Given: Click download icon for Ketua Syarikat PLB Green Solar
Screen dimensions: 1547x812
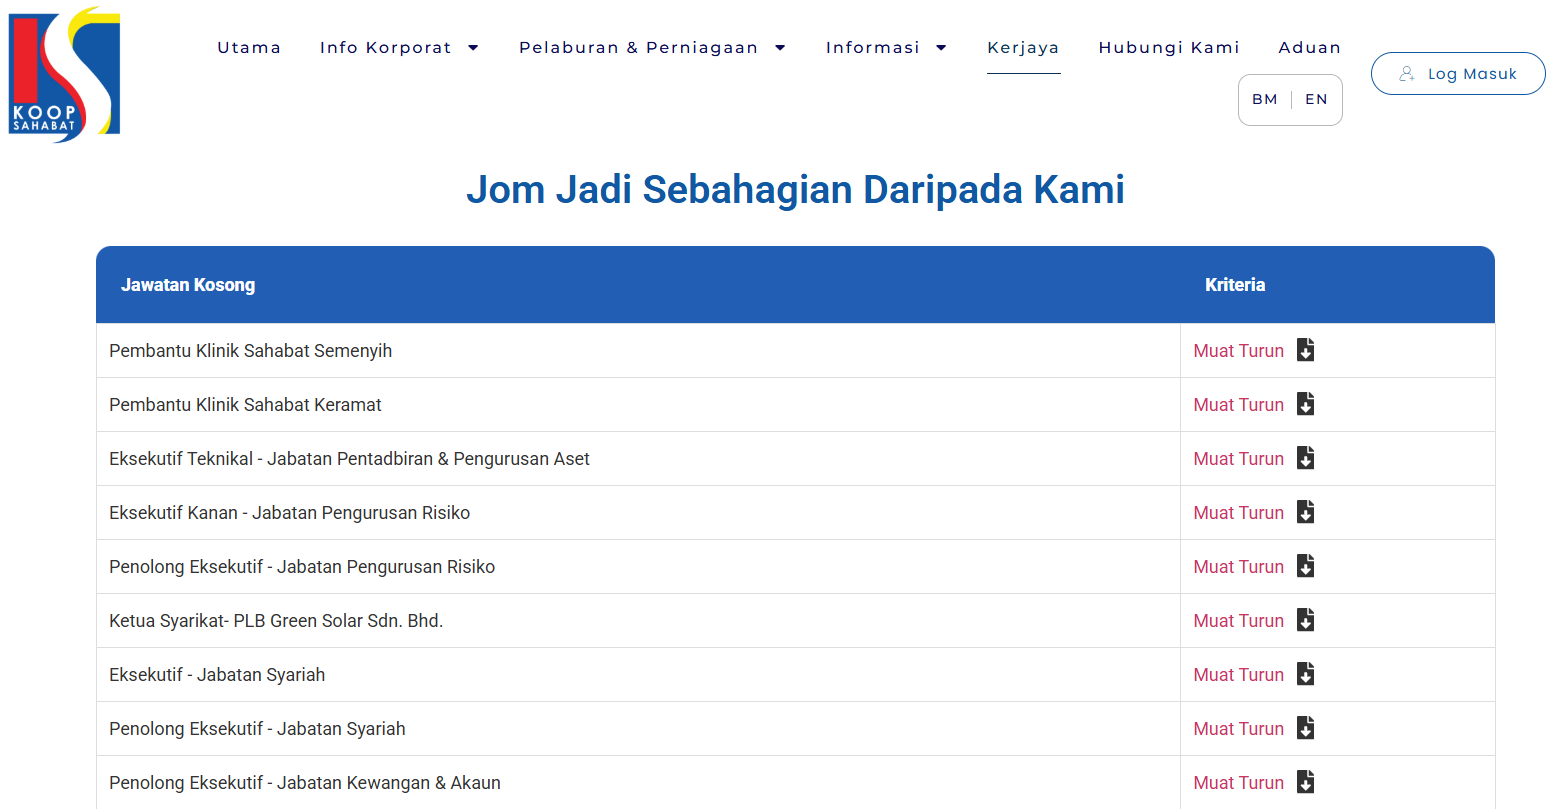Looking at the screenshot, I should pos(1305,620).
